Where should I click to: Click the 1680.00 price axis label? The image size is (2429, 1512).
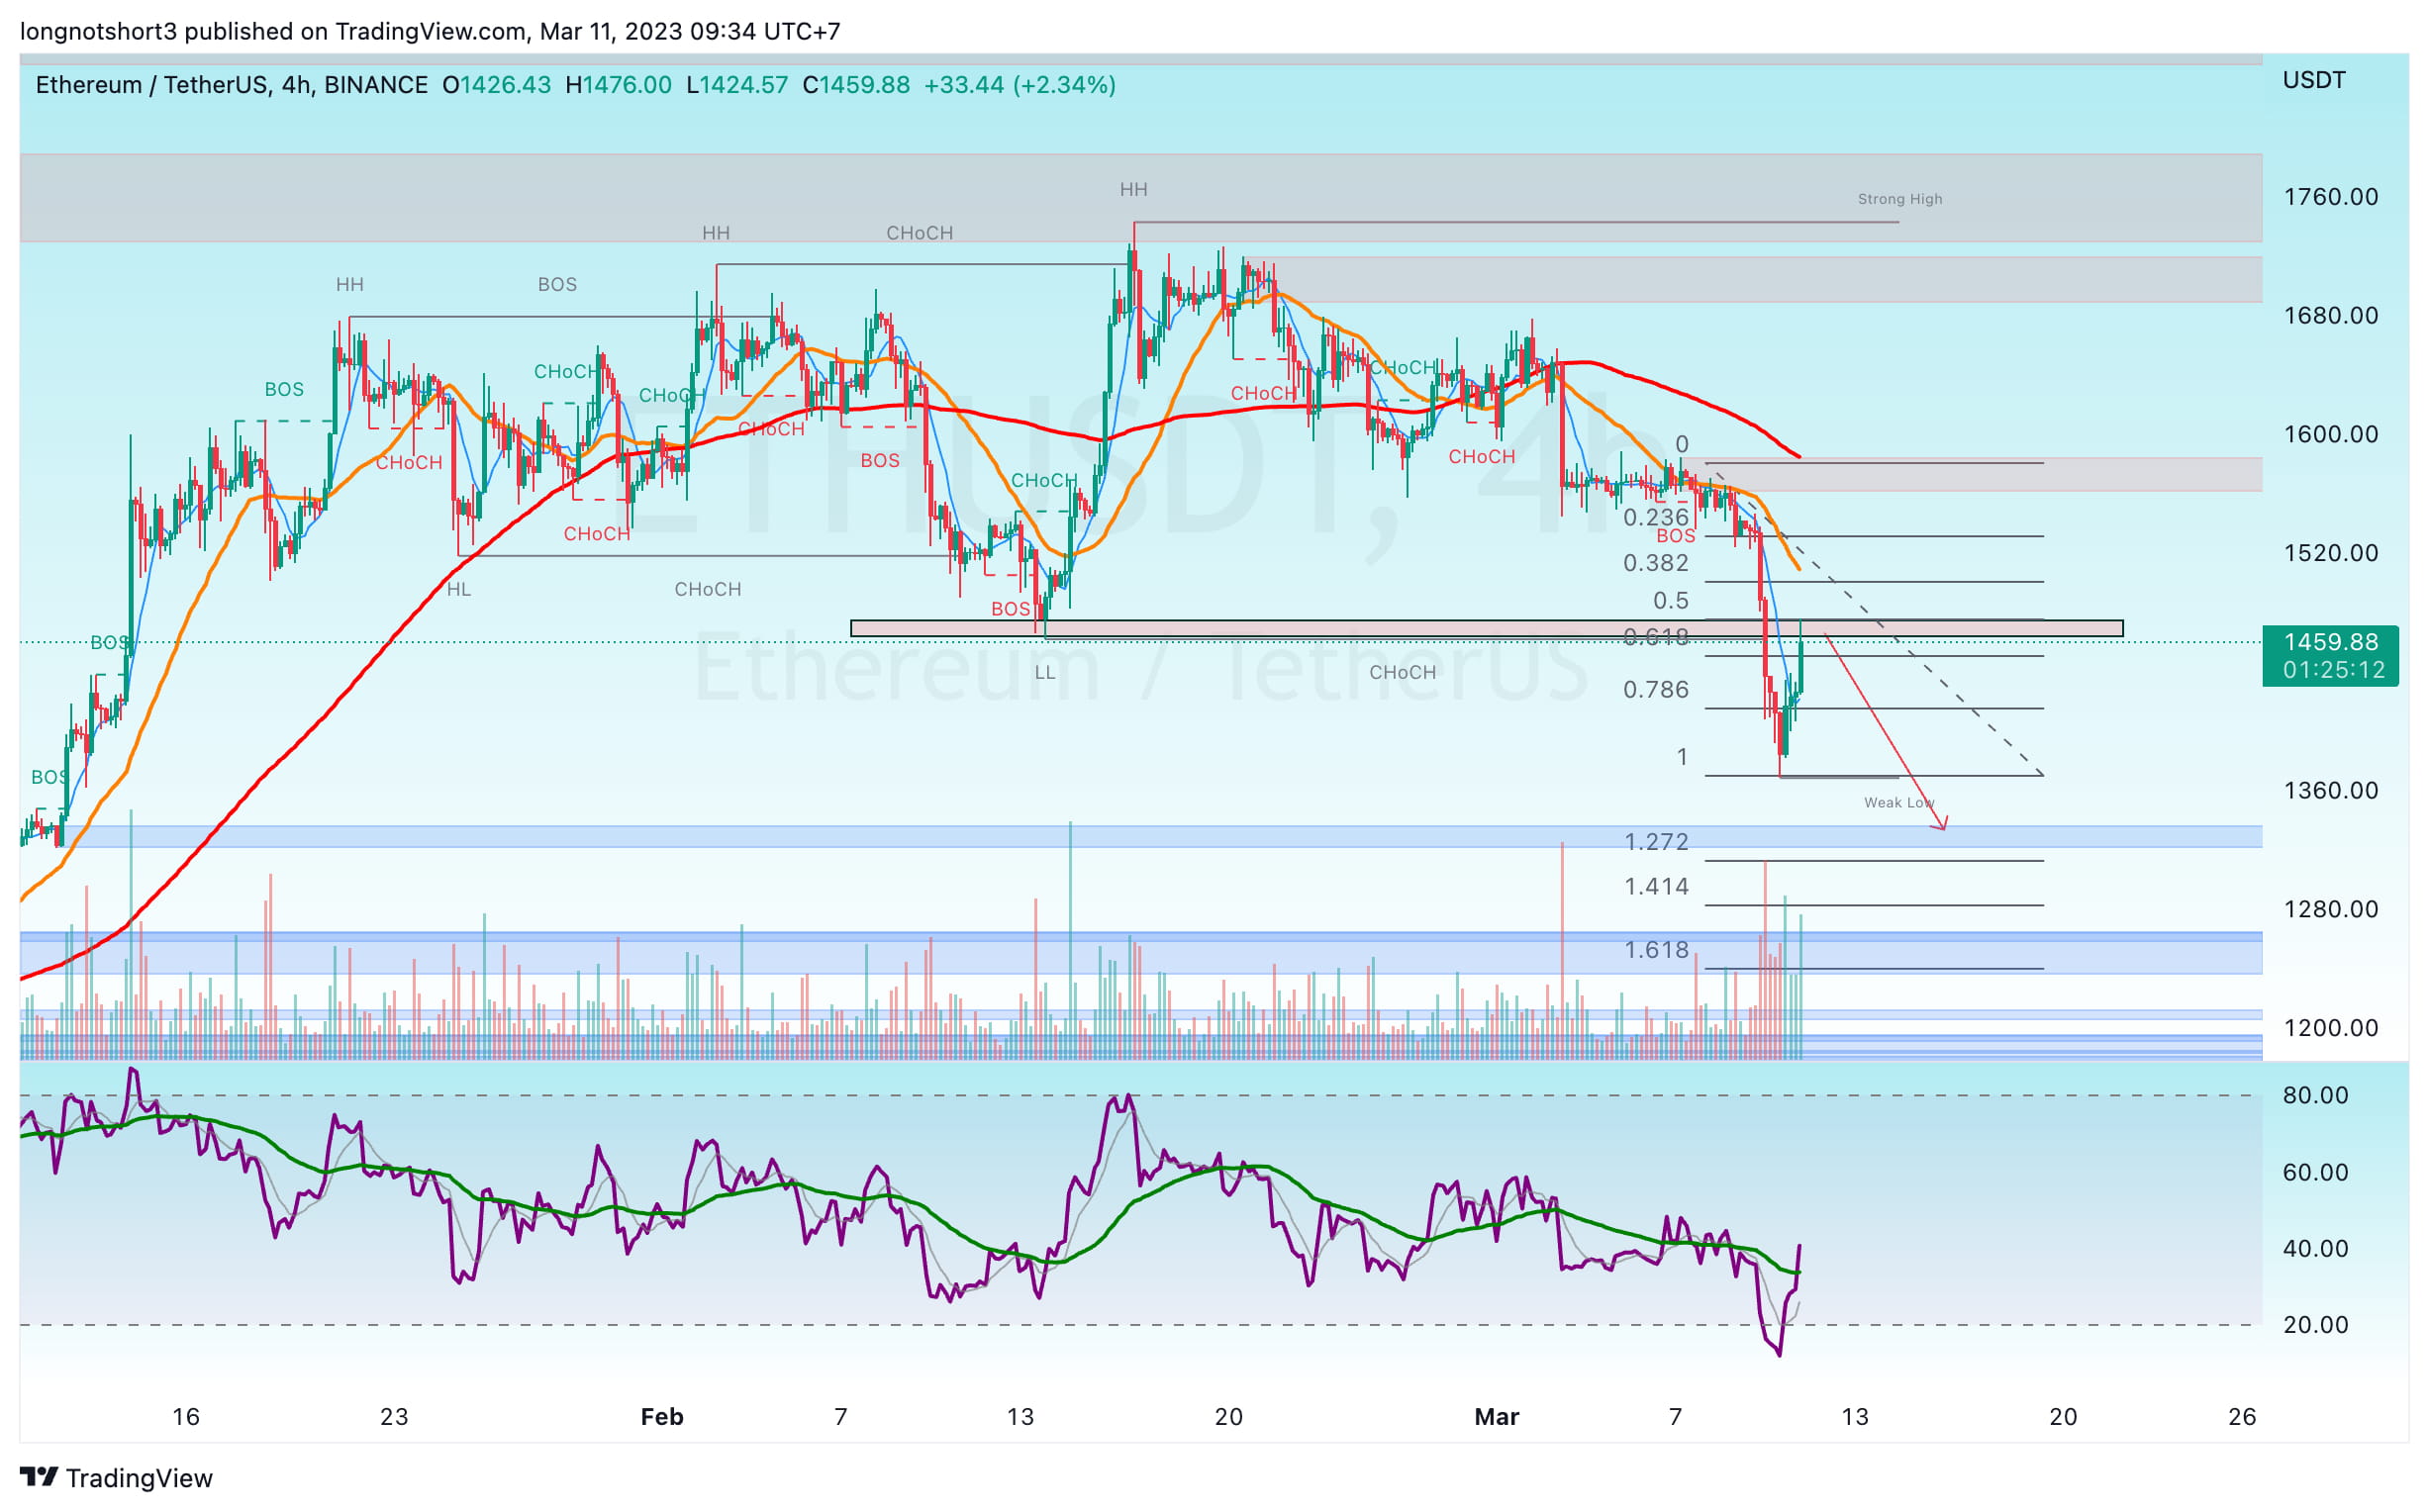pos(2330,316)
